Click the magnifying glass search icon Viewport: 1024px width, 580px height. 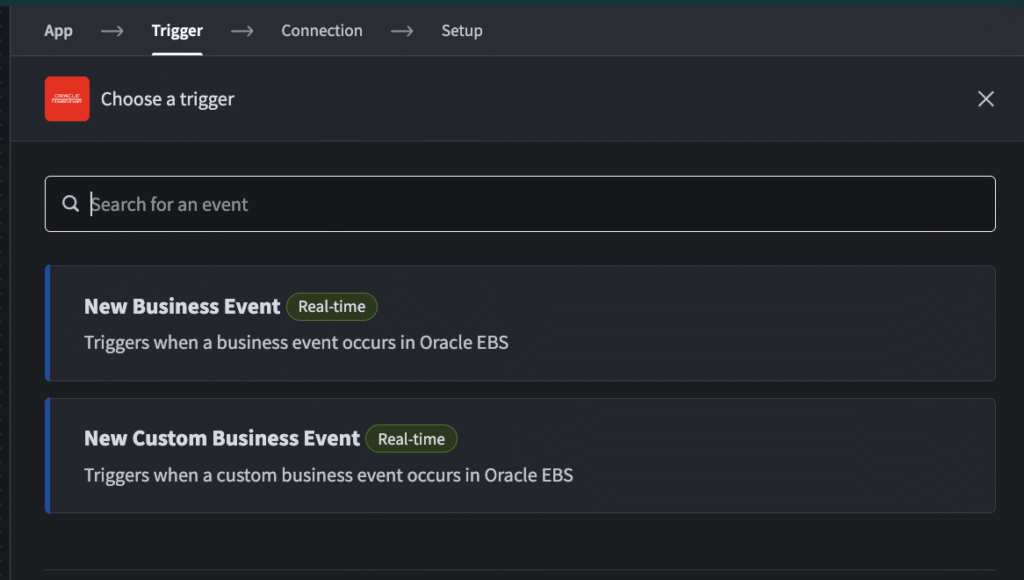coord(71,204)
